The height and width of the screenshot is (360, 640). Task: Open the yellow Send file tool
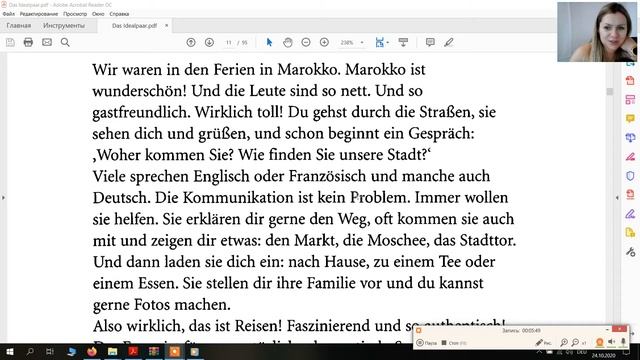coord(630,233)
